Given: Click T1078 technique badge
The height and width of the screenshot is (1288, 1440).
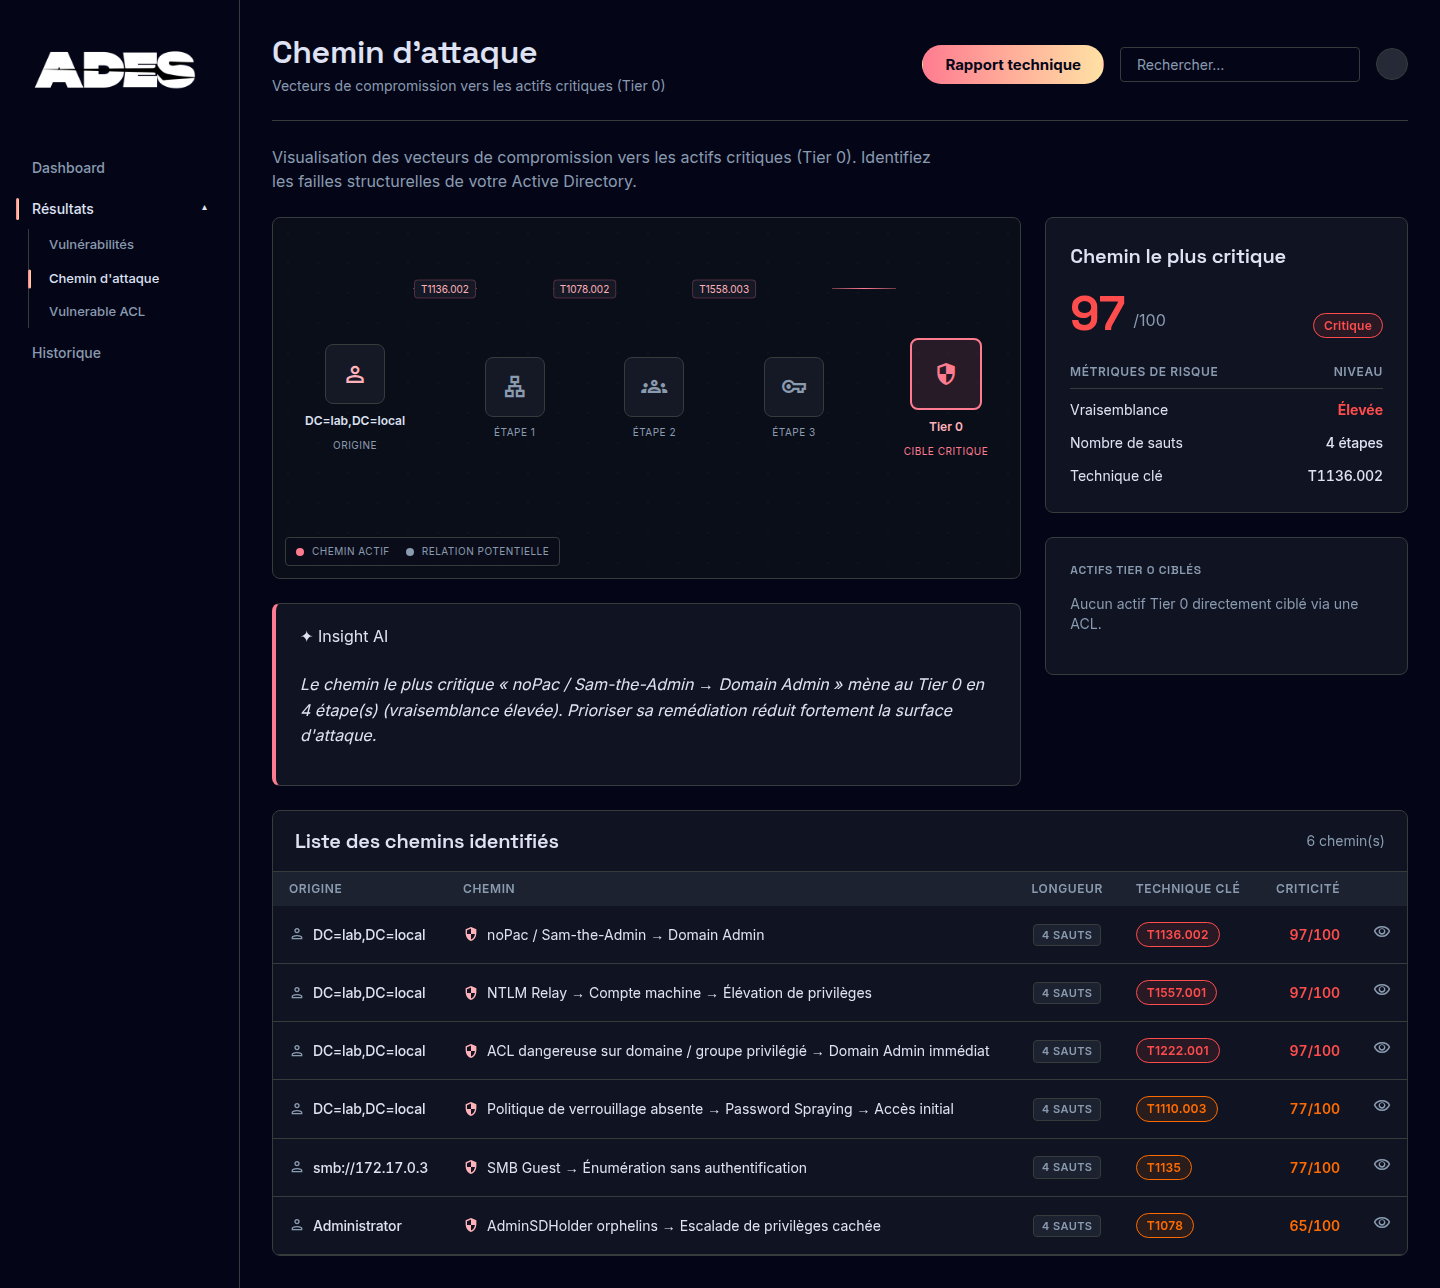Looking at the screenshot, I should tap(1164, 1226).
